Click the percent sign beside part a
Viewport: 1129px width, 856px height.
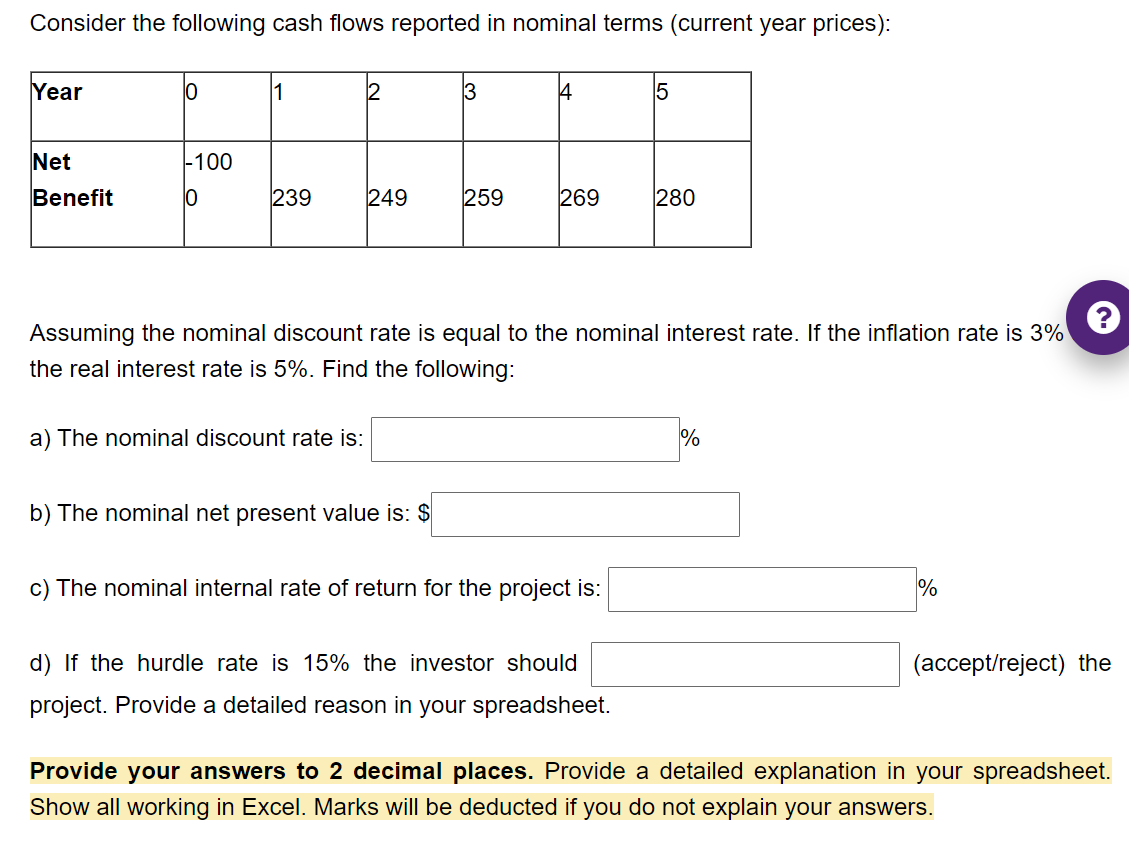click(x=689, y=438)
